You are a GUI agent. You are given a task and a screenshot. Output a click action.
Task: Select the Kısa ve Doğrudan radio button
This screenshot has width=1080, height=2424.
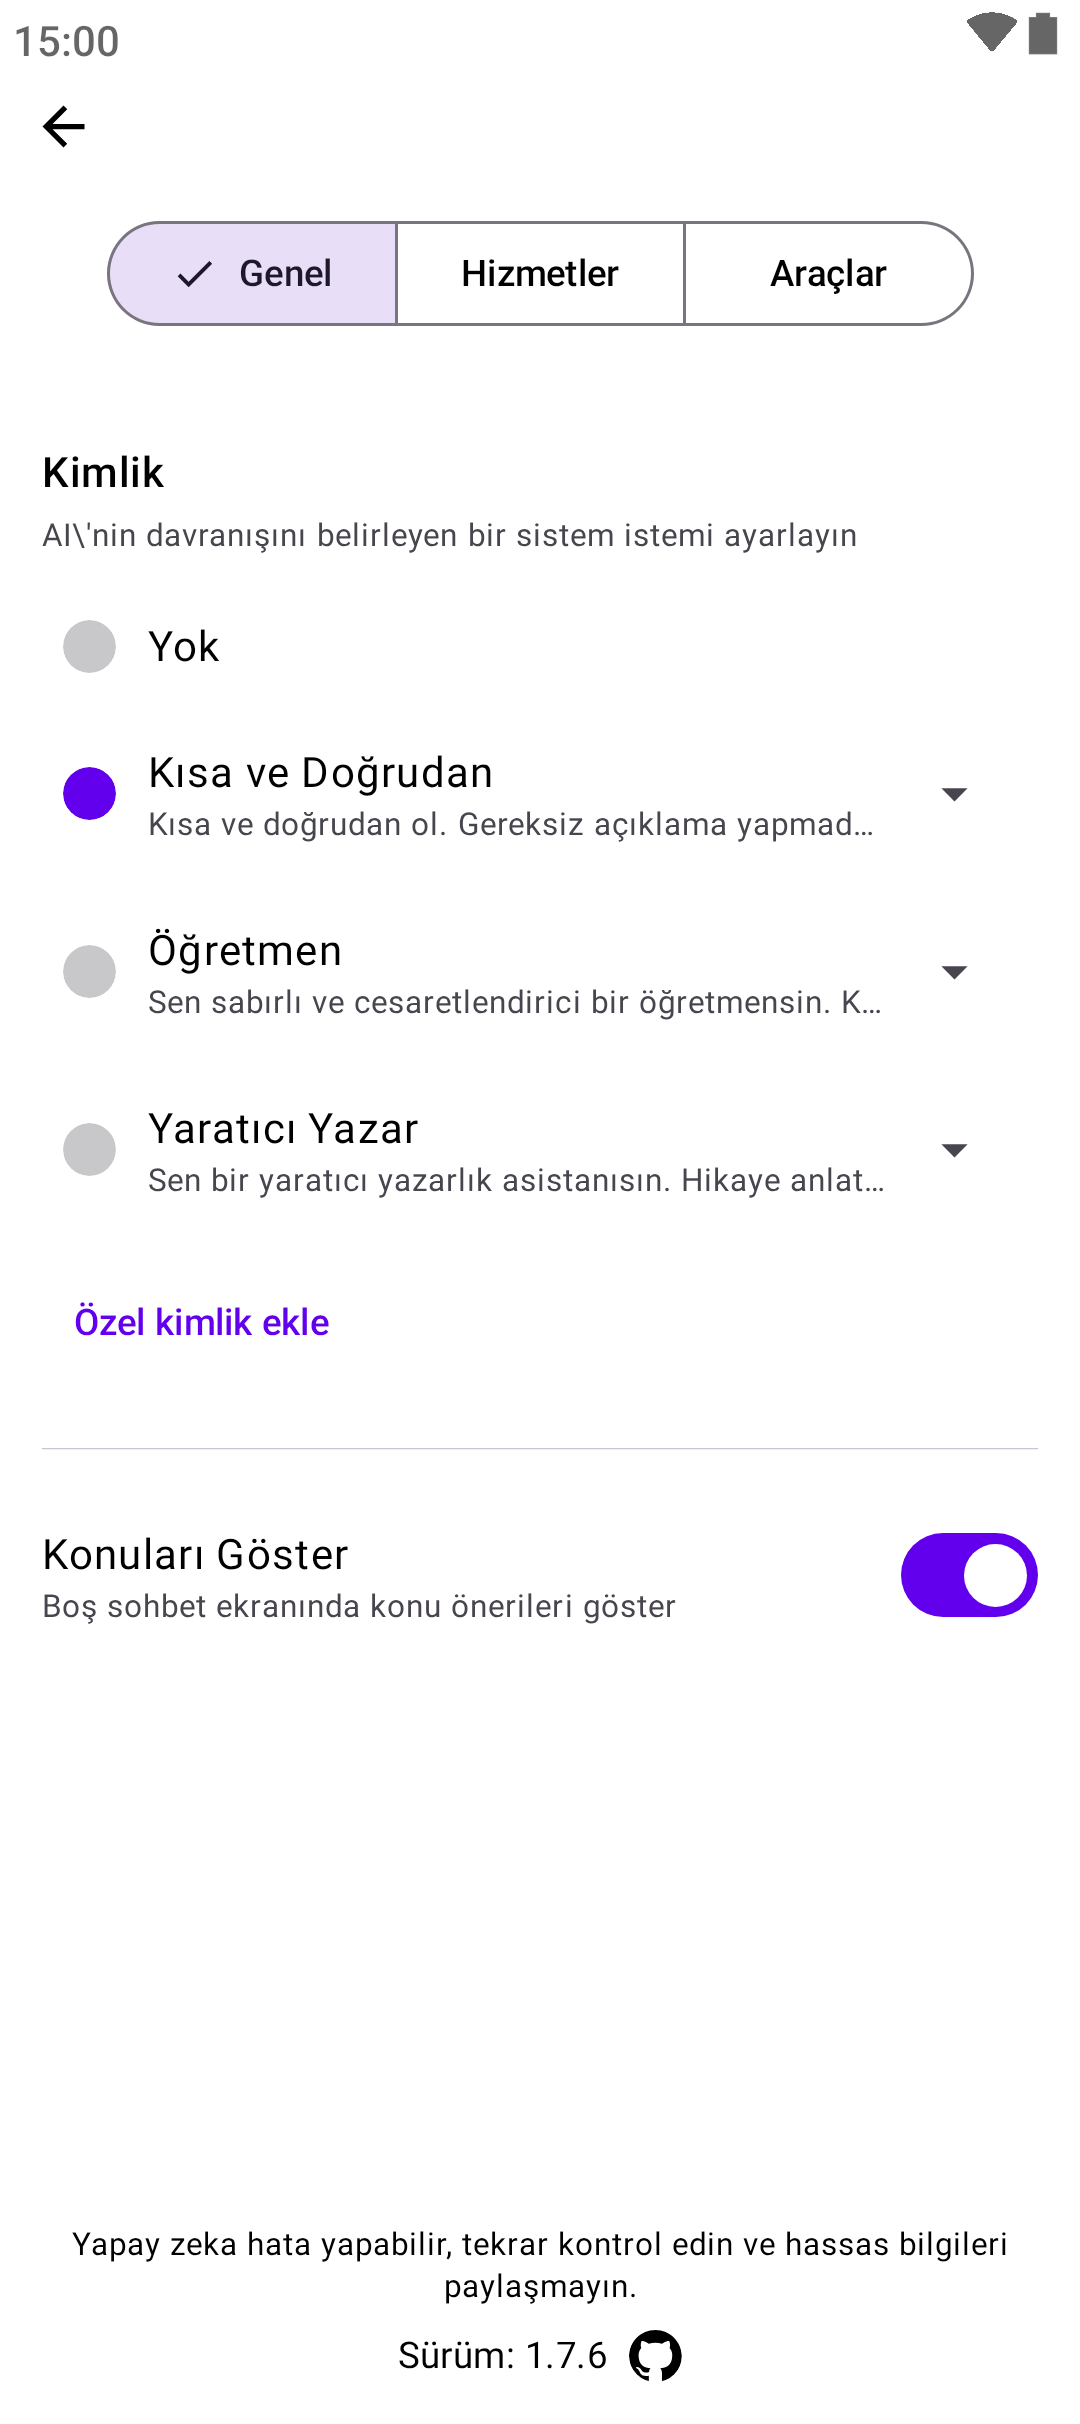point(90,793)
